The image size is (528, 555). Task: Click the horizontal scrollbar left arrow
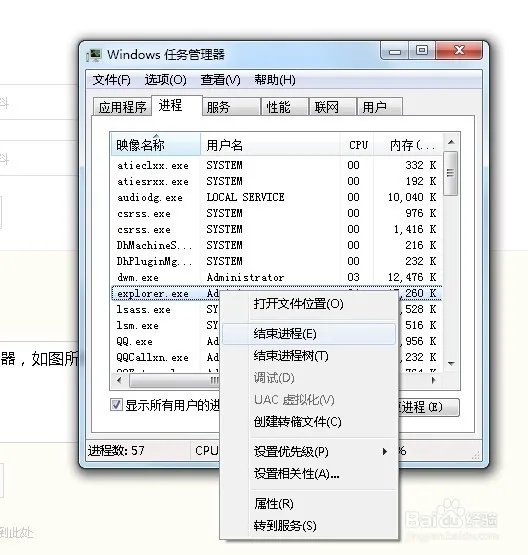(x=119, y=381)
